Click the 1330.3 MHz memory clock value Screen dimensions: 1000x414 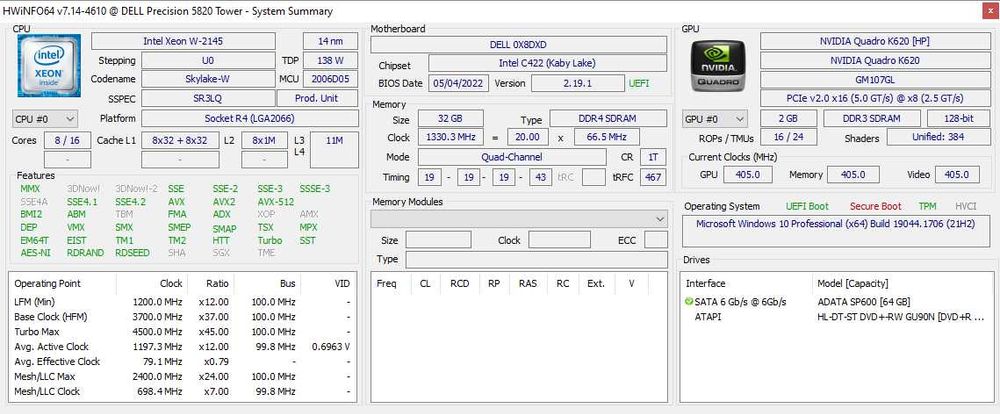(x=450, y=137)
